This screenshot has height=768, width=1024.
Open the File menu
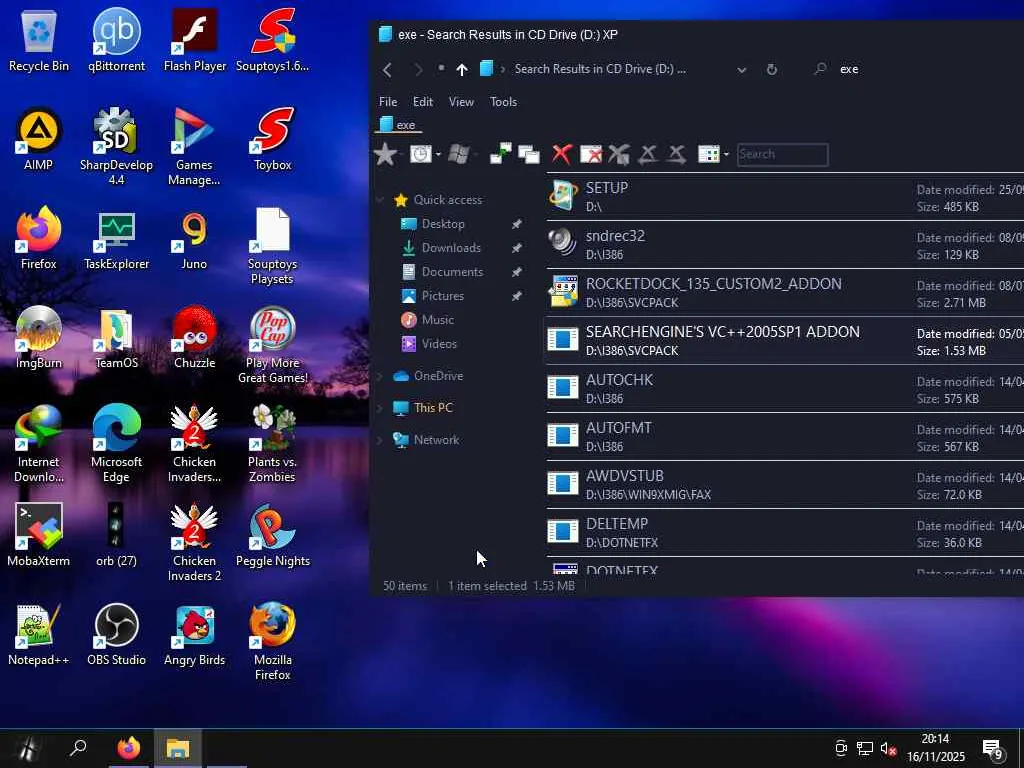[x=388, y=102]
